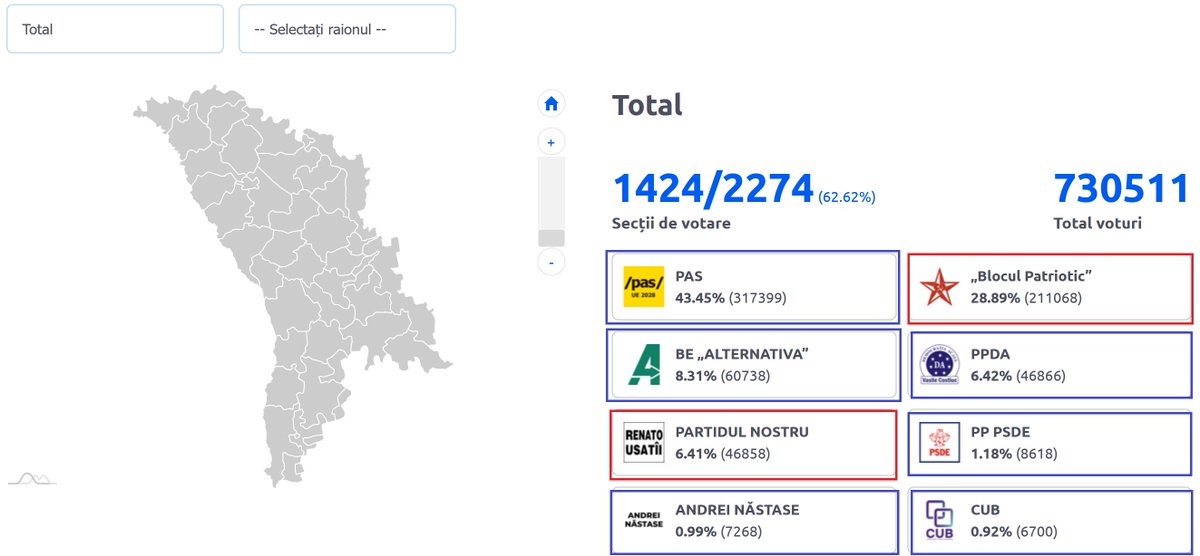Click the Secții de votare label
The image size is (1200, 556).
pyautogui.click(x=671, y=223)
